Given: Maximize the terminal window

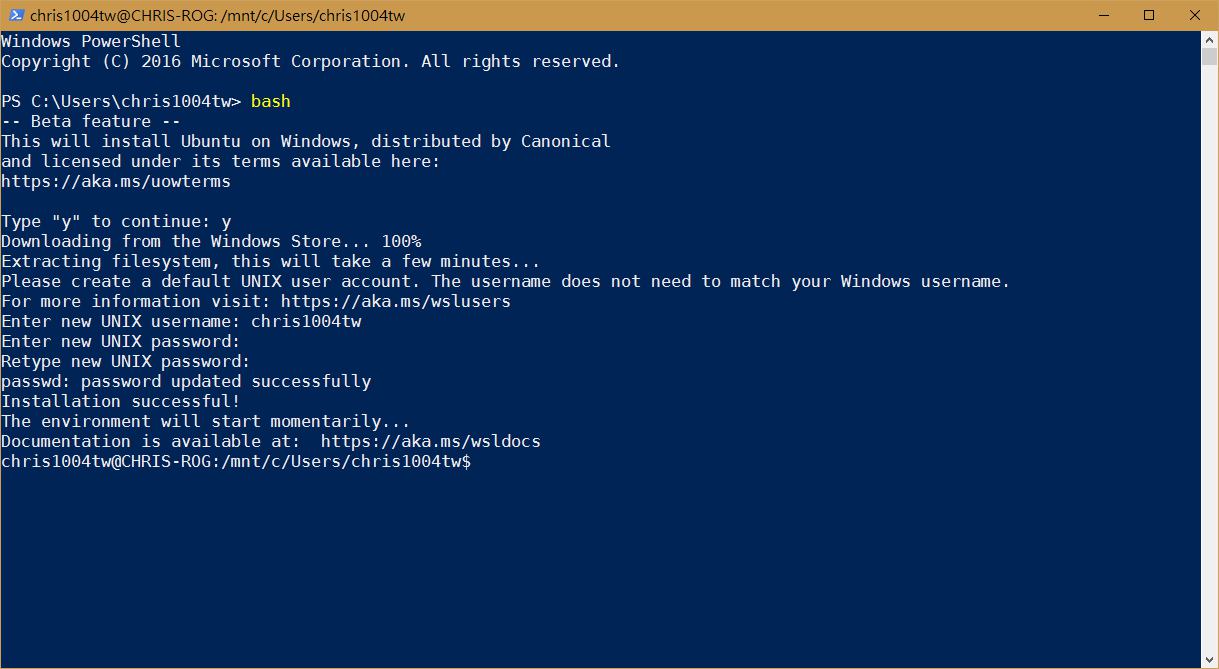Looking at the screenshot, I should 1149,15.
